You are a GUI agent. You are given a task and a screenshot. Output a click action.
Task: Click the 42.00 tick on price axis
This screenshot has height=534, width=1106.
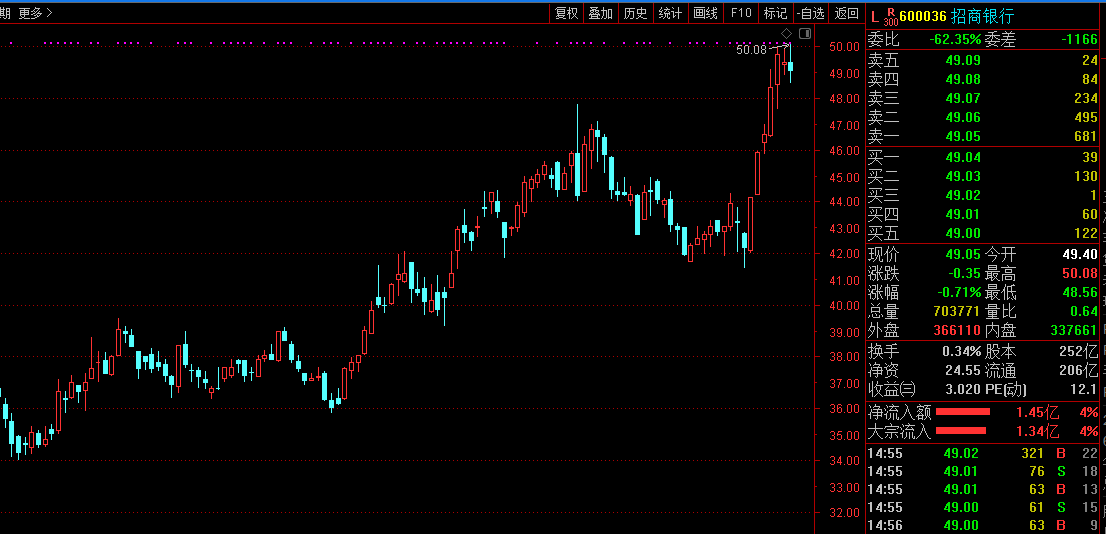(844, 254)
